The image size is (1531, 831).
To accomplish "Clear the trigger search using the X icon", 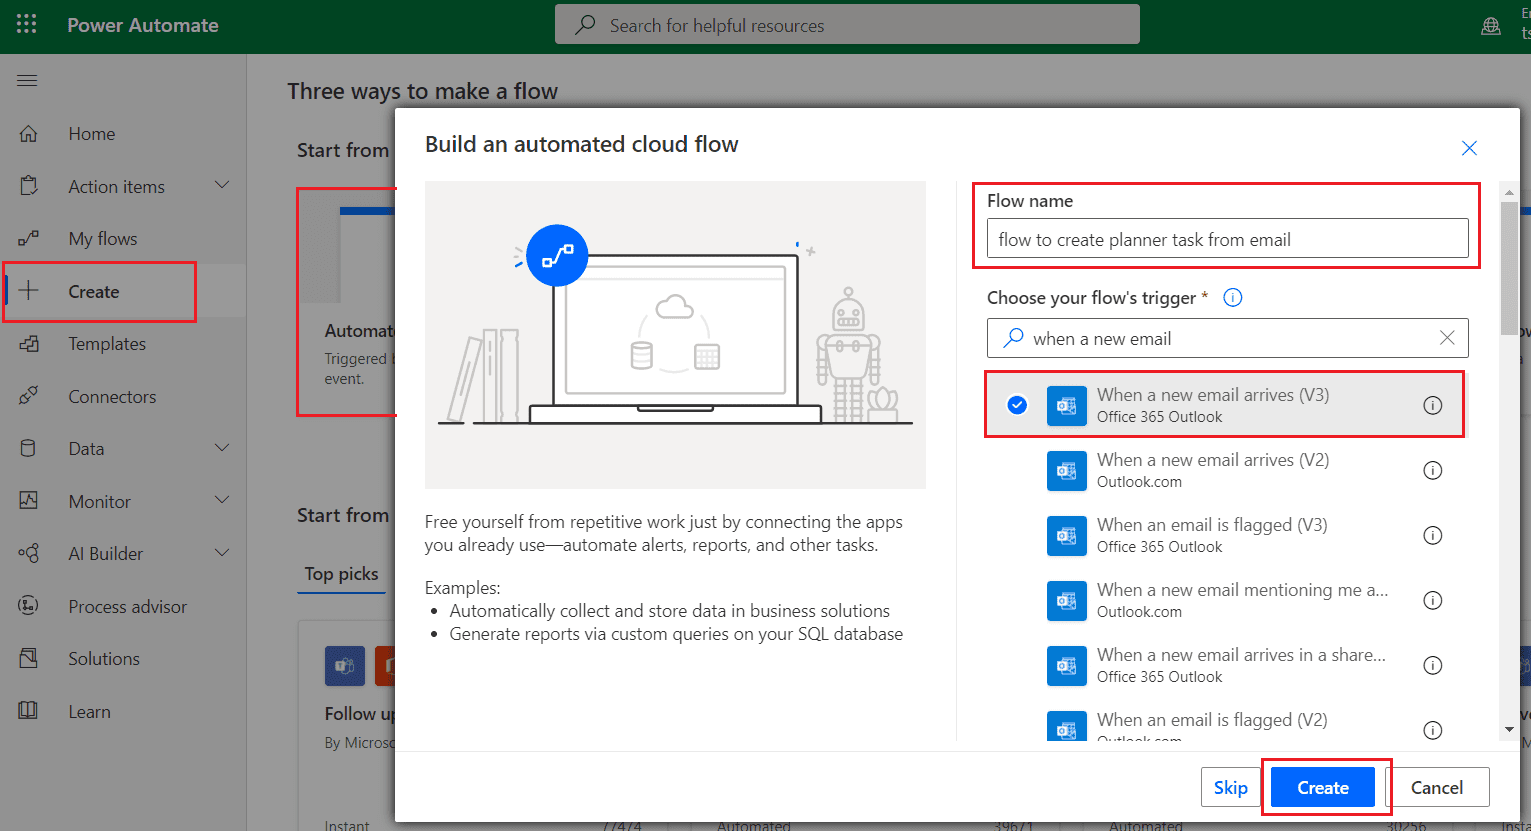I will (x=1447, y=338).
